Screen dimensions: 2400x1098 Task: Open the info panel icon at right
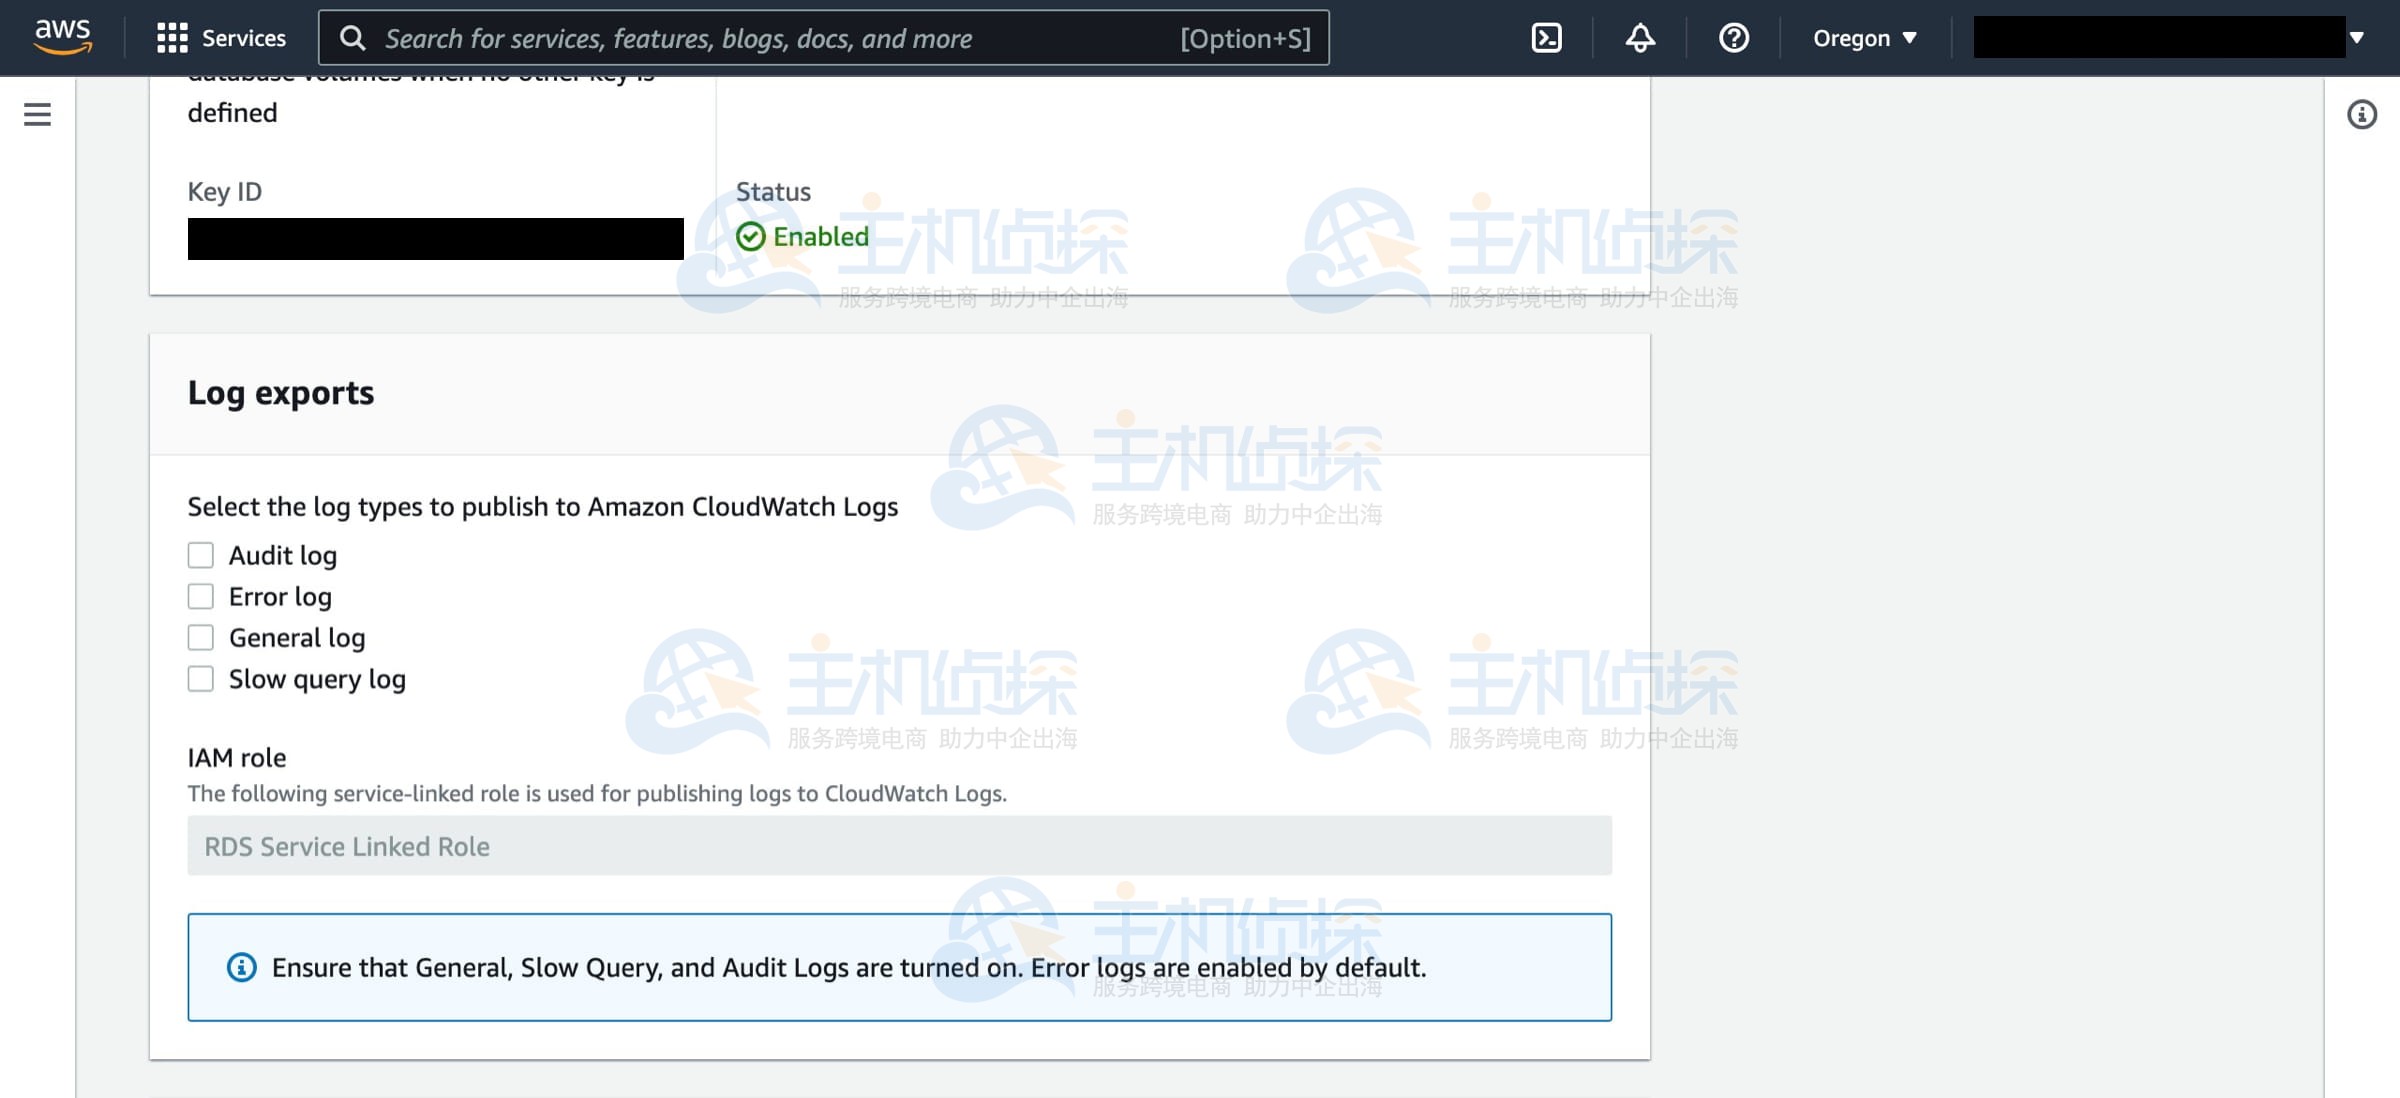click(x=2361, y=114)
